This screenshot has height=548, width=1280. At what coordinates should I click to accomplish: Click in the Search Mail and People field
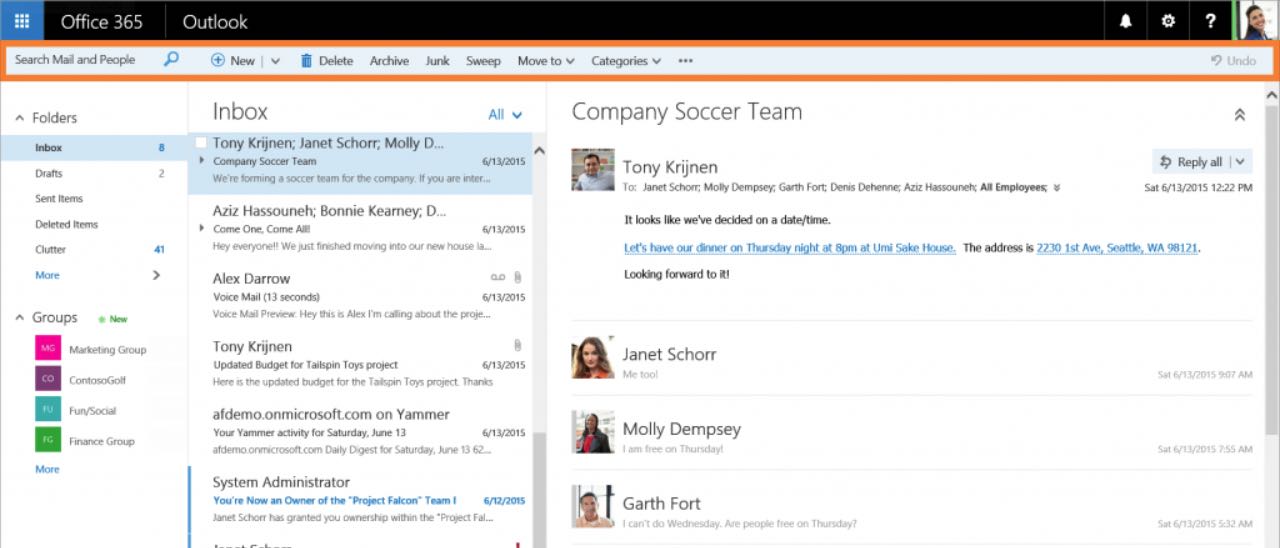pyautogui.click(x=84, y=60)
